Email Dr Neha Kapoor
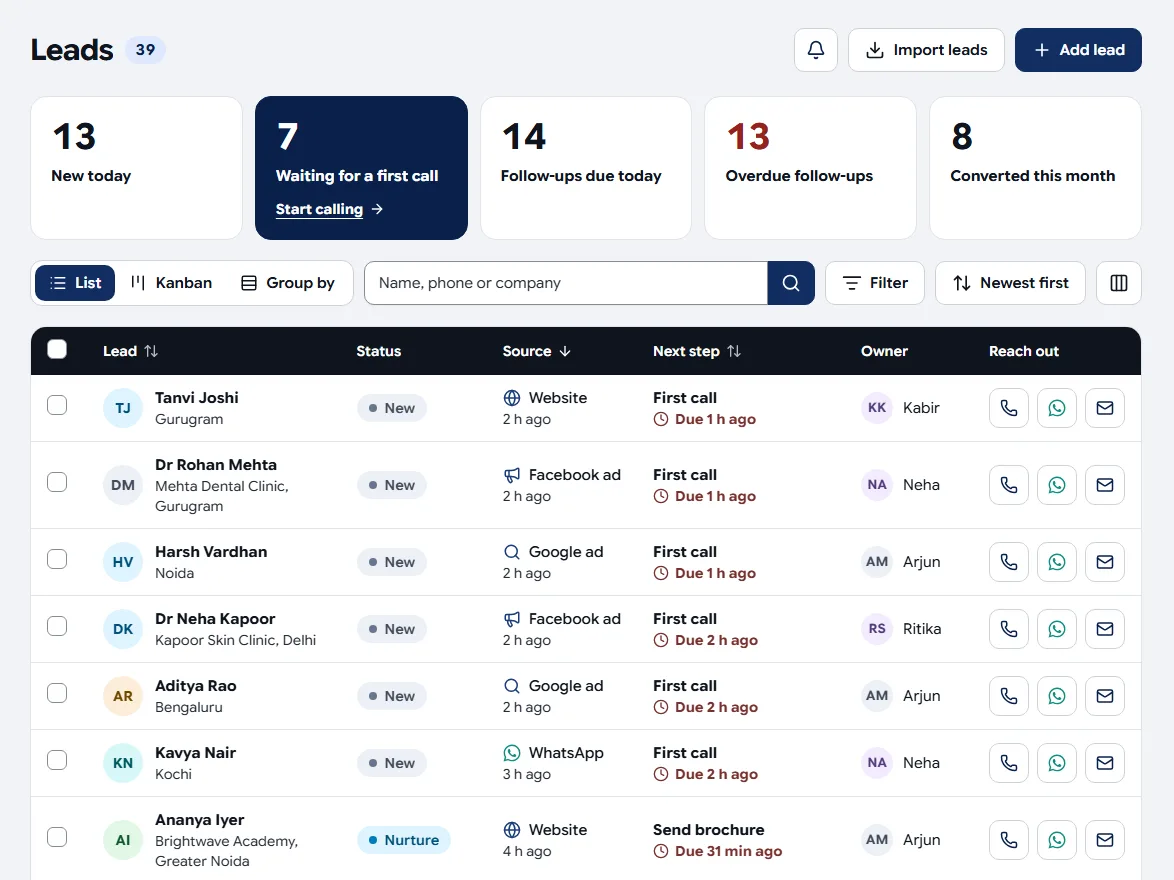Viewport: 1174px width, 880px height. coord(1104,629)
